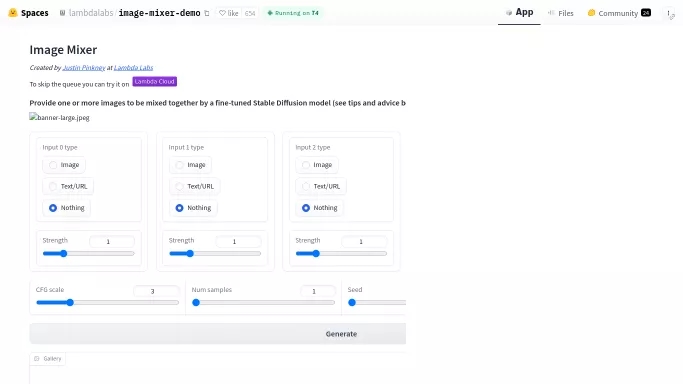Click the Input 2 Strength slider
Viewport: 683px width, 384px height.
point(341,253)
